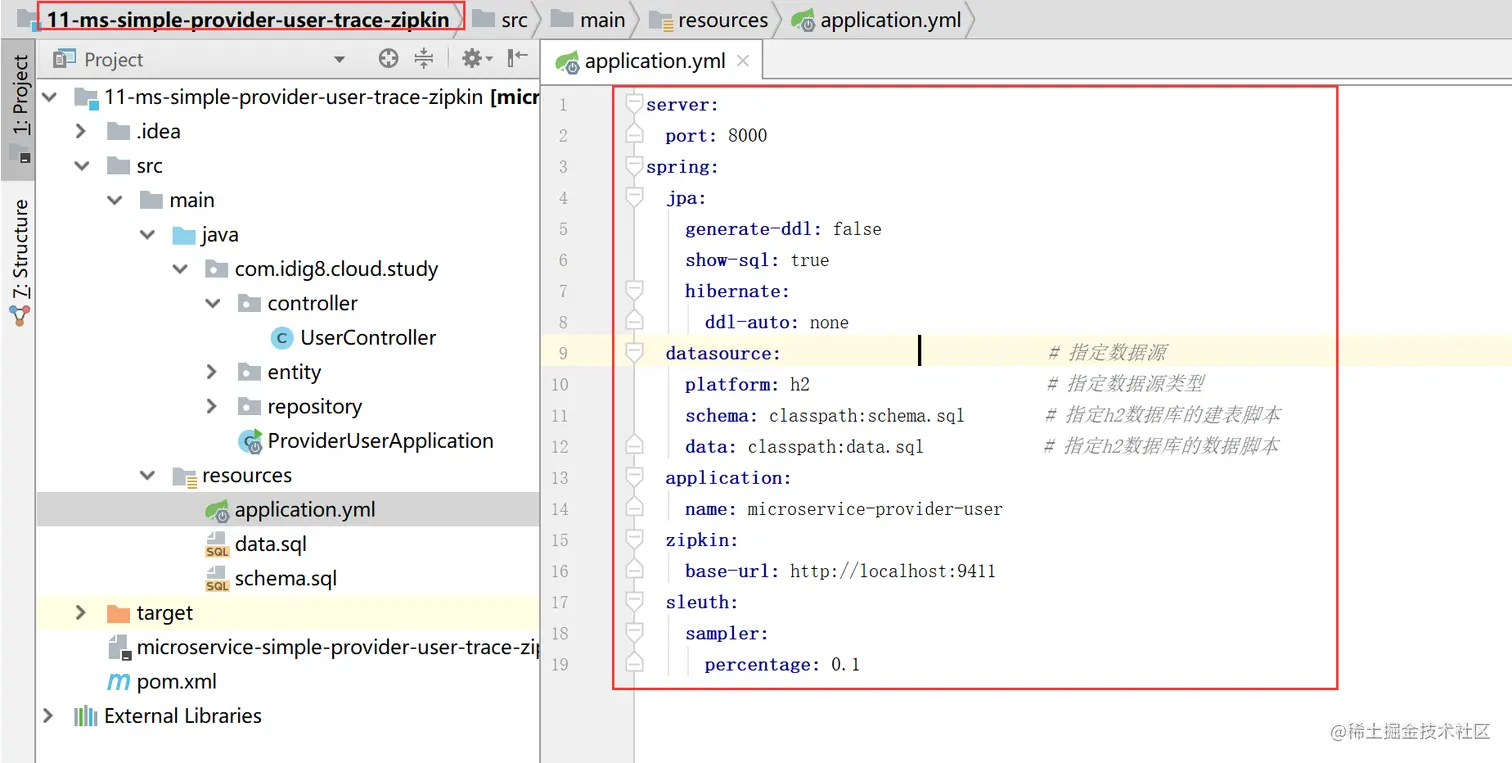This screenshot has width=1512, height=763.
Task: Collapse the java folder arrow
Action: pos(148,235)
